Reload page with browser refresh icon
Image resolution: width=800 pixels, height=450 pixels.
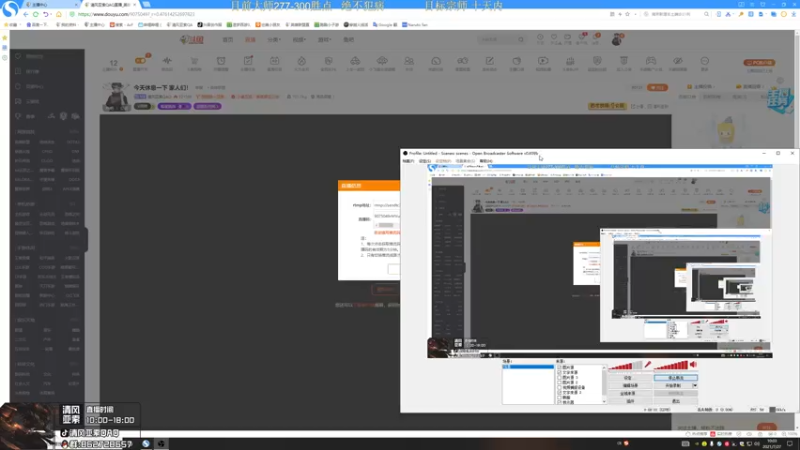point(36,14)
